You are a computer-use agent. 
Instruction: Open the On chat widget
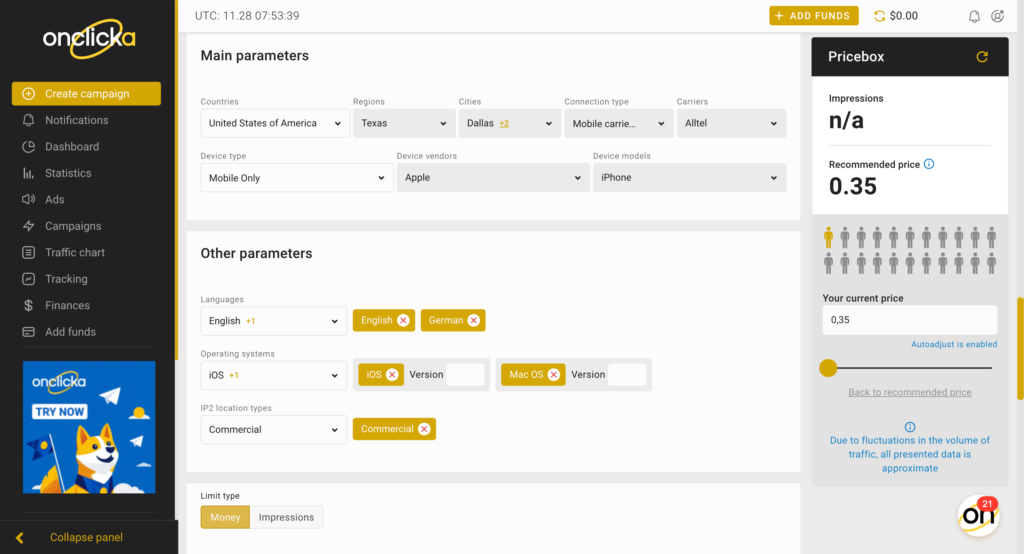[x=978, y=515]
